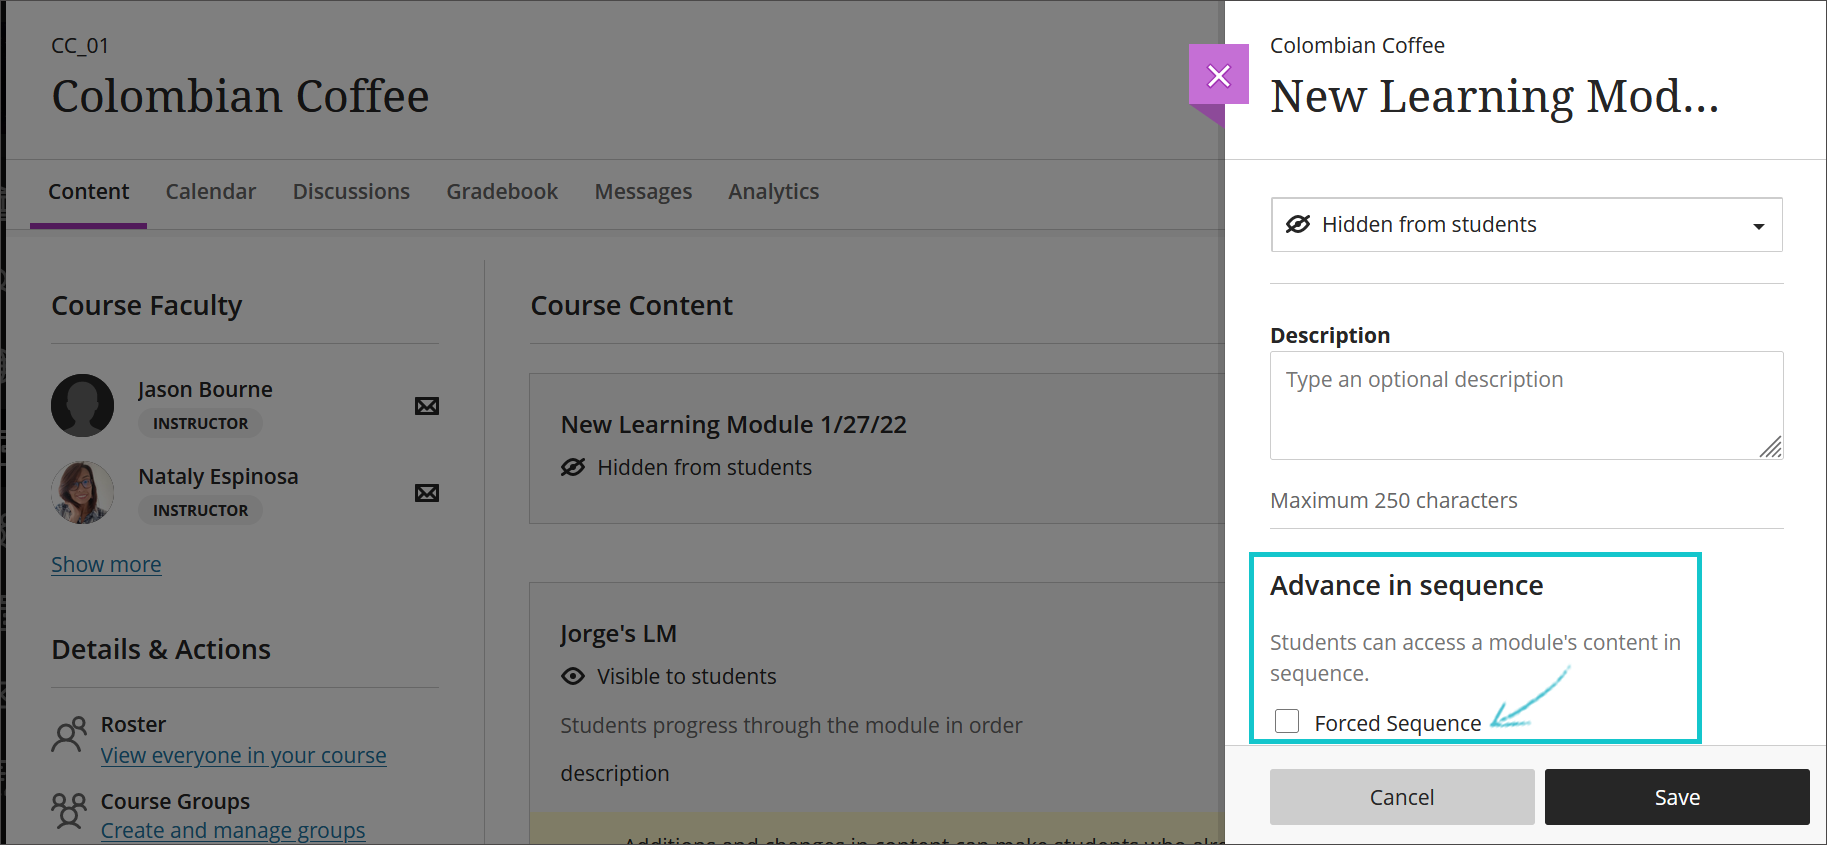This screenshot has height=845, width=1827.
Task: Open View everyone in your course link
Action: tap(243, 756)
